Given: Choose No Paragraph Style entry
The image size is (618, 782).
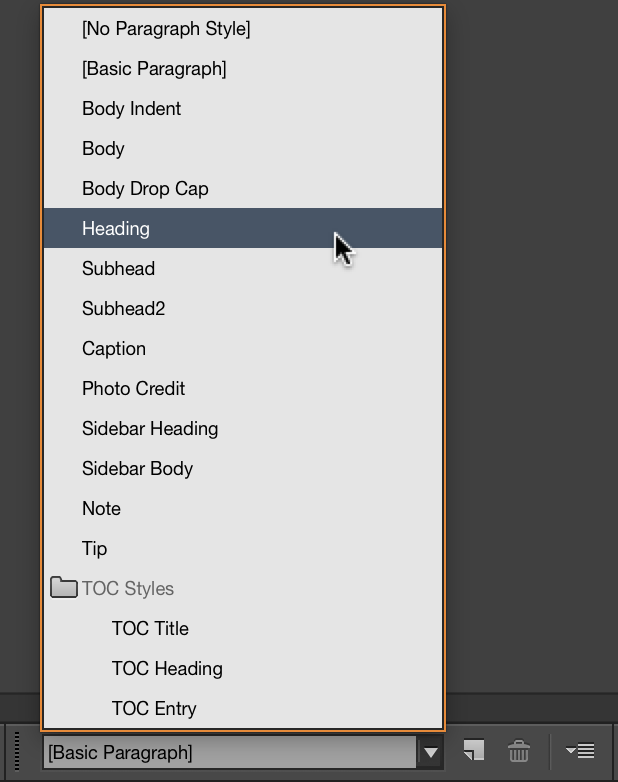Looking at the screenshot, I should 166,29.
